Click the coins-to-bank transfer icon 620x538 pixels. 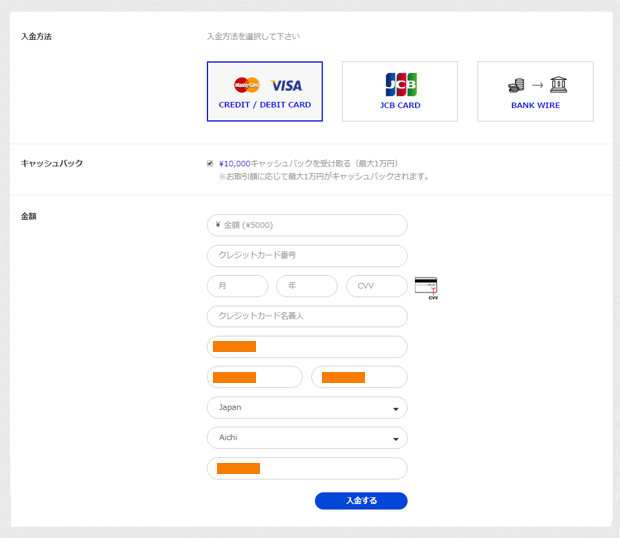click(537, 85)
